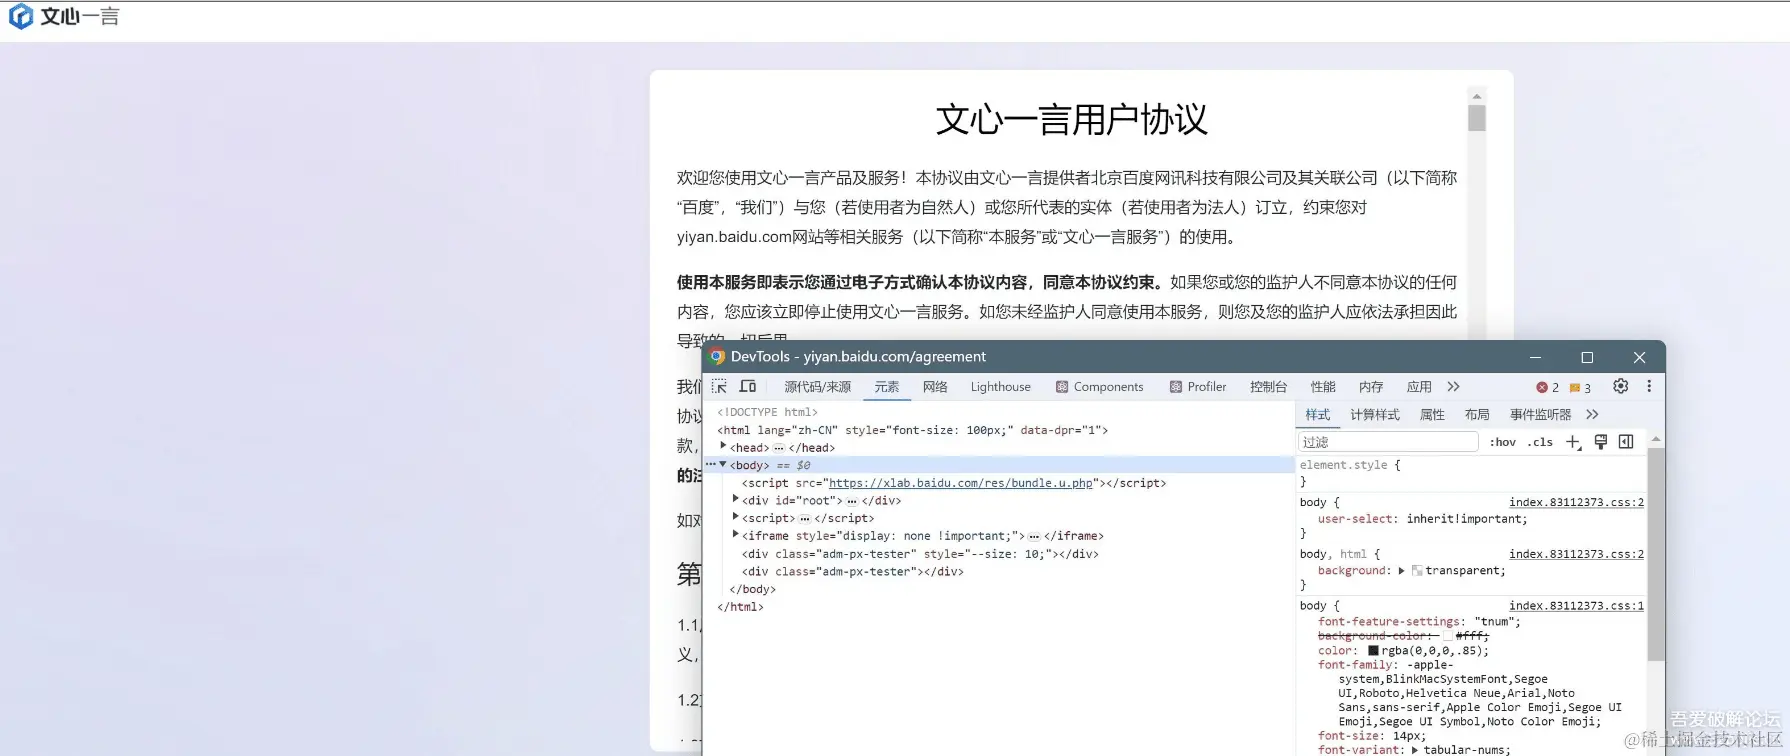Select the 样式 sidebar tab
1790x756 pixels.
point(1318,415)
